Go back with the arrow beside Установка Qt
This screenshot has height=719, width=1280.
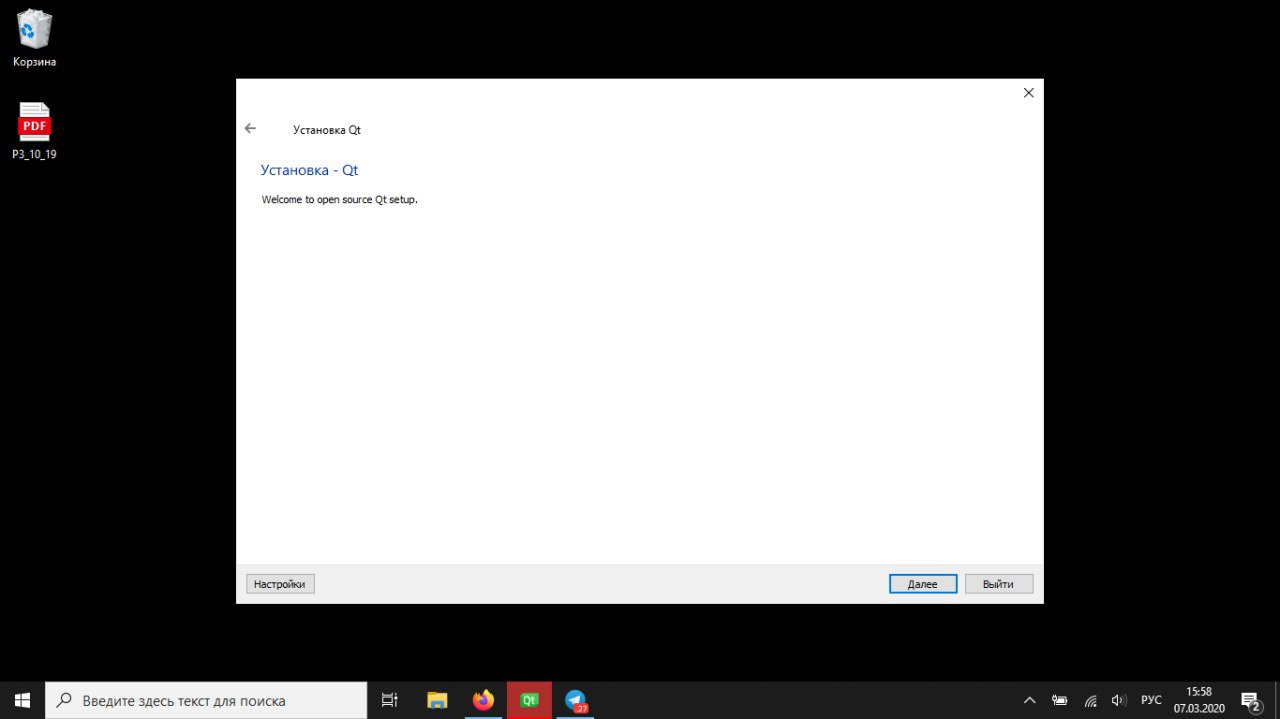click(x=250, y=129)
